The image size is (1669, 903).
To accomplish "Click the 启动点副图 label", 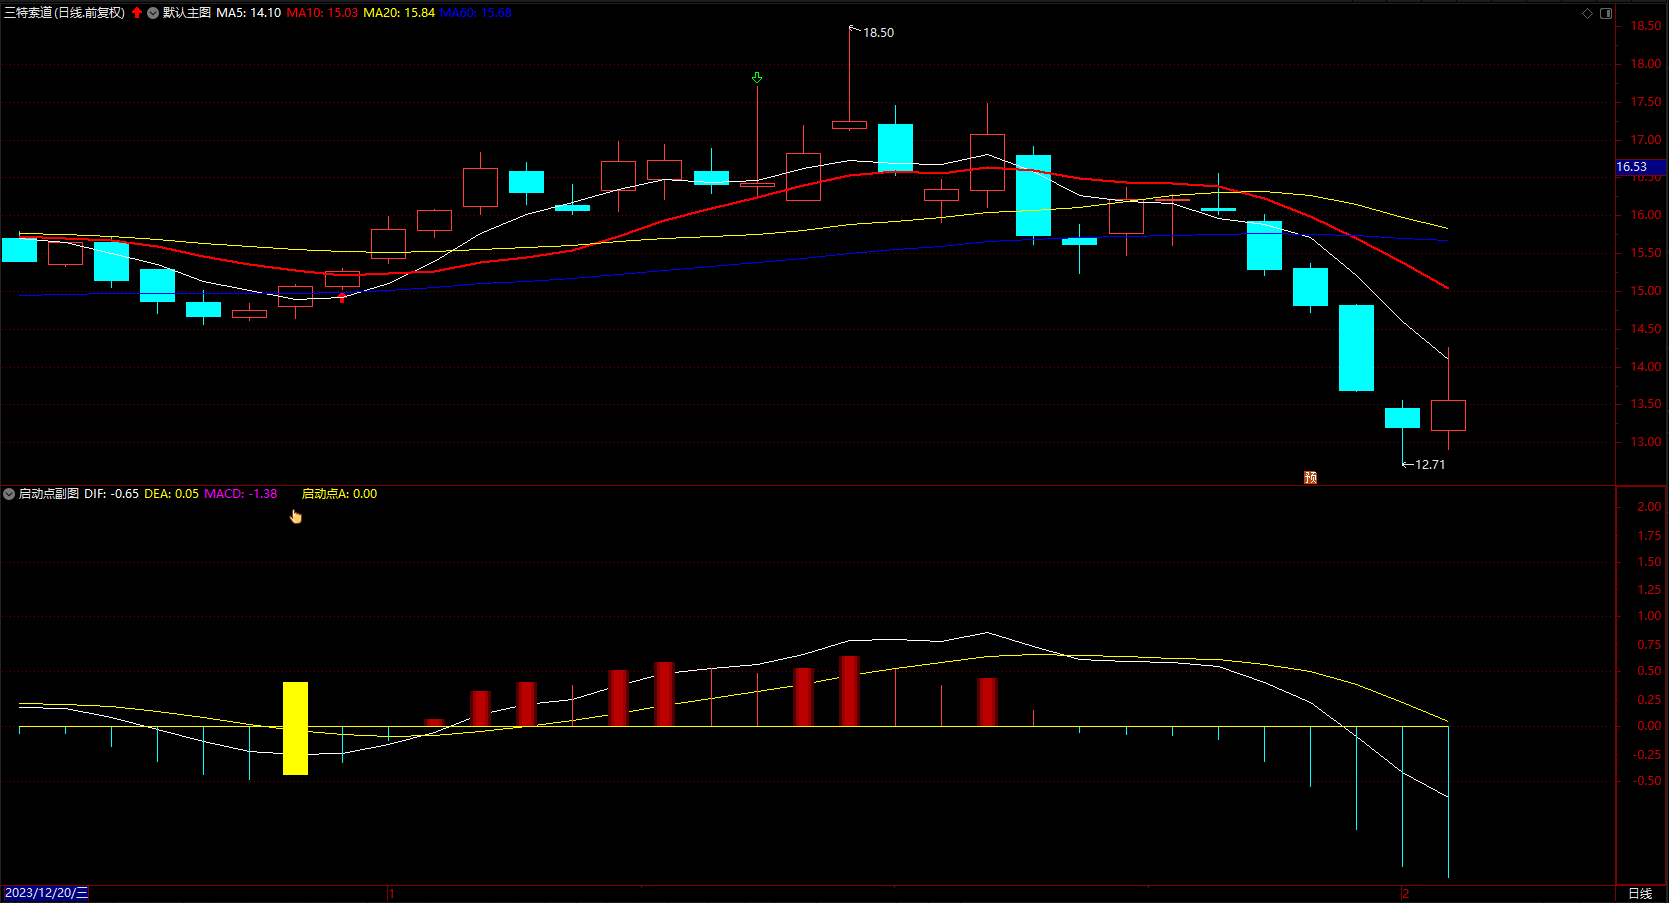I will point(49,494).
